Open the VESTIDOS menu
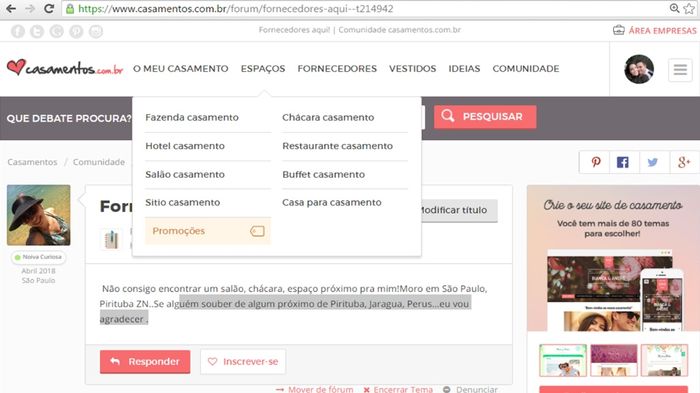The width and height of the screenshot is (700, 393). tap(412, 69)
